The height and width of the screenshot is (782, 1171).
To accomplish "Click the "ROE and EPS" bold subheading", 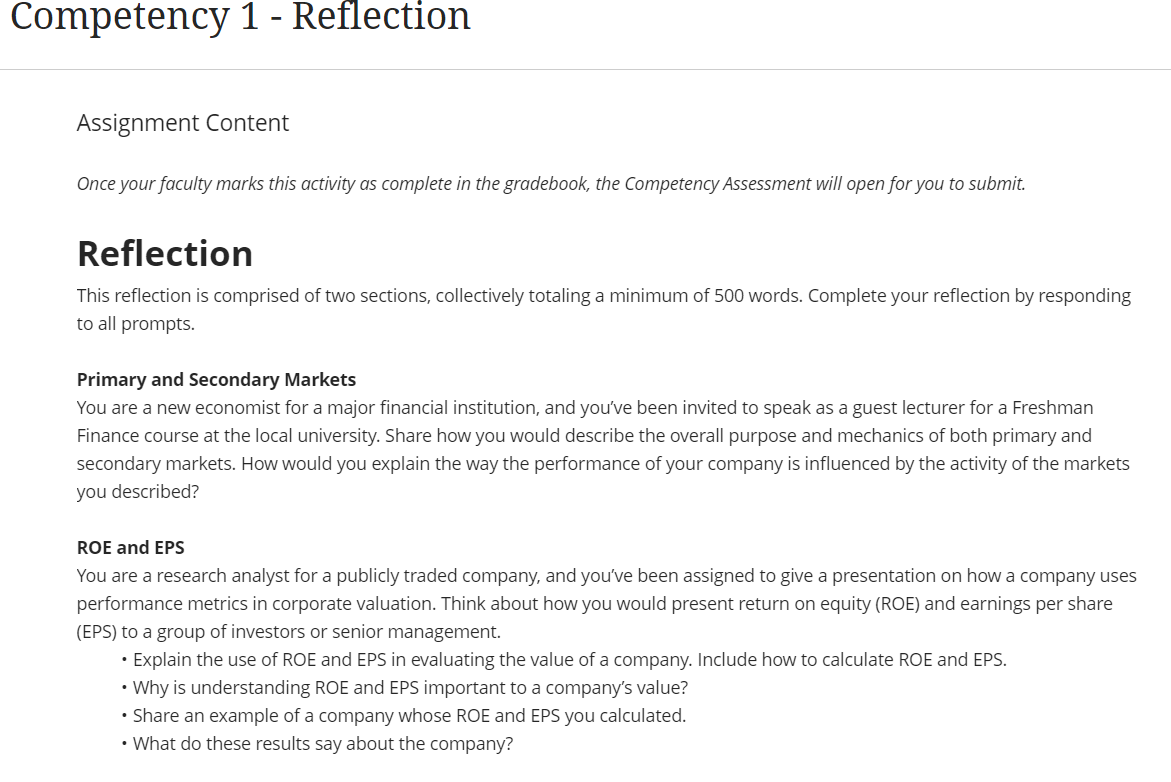I will pyautogui.click(x=131, y=547).
